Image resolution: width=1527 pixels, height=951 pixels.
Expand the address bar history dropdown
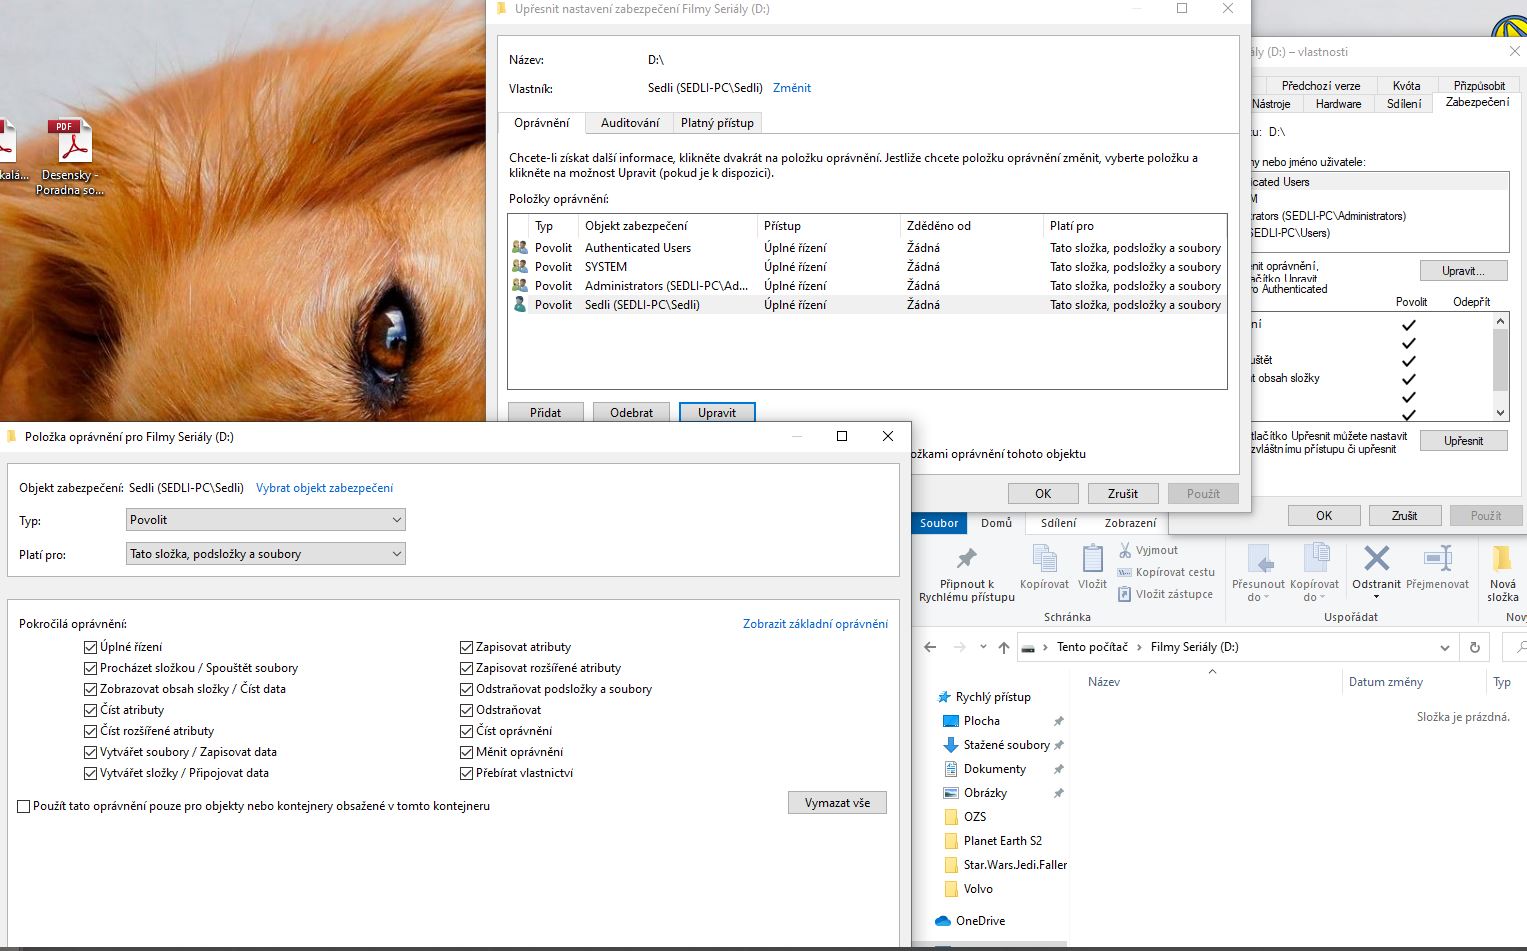tap(1444, 648)
